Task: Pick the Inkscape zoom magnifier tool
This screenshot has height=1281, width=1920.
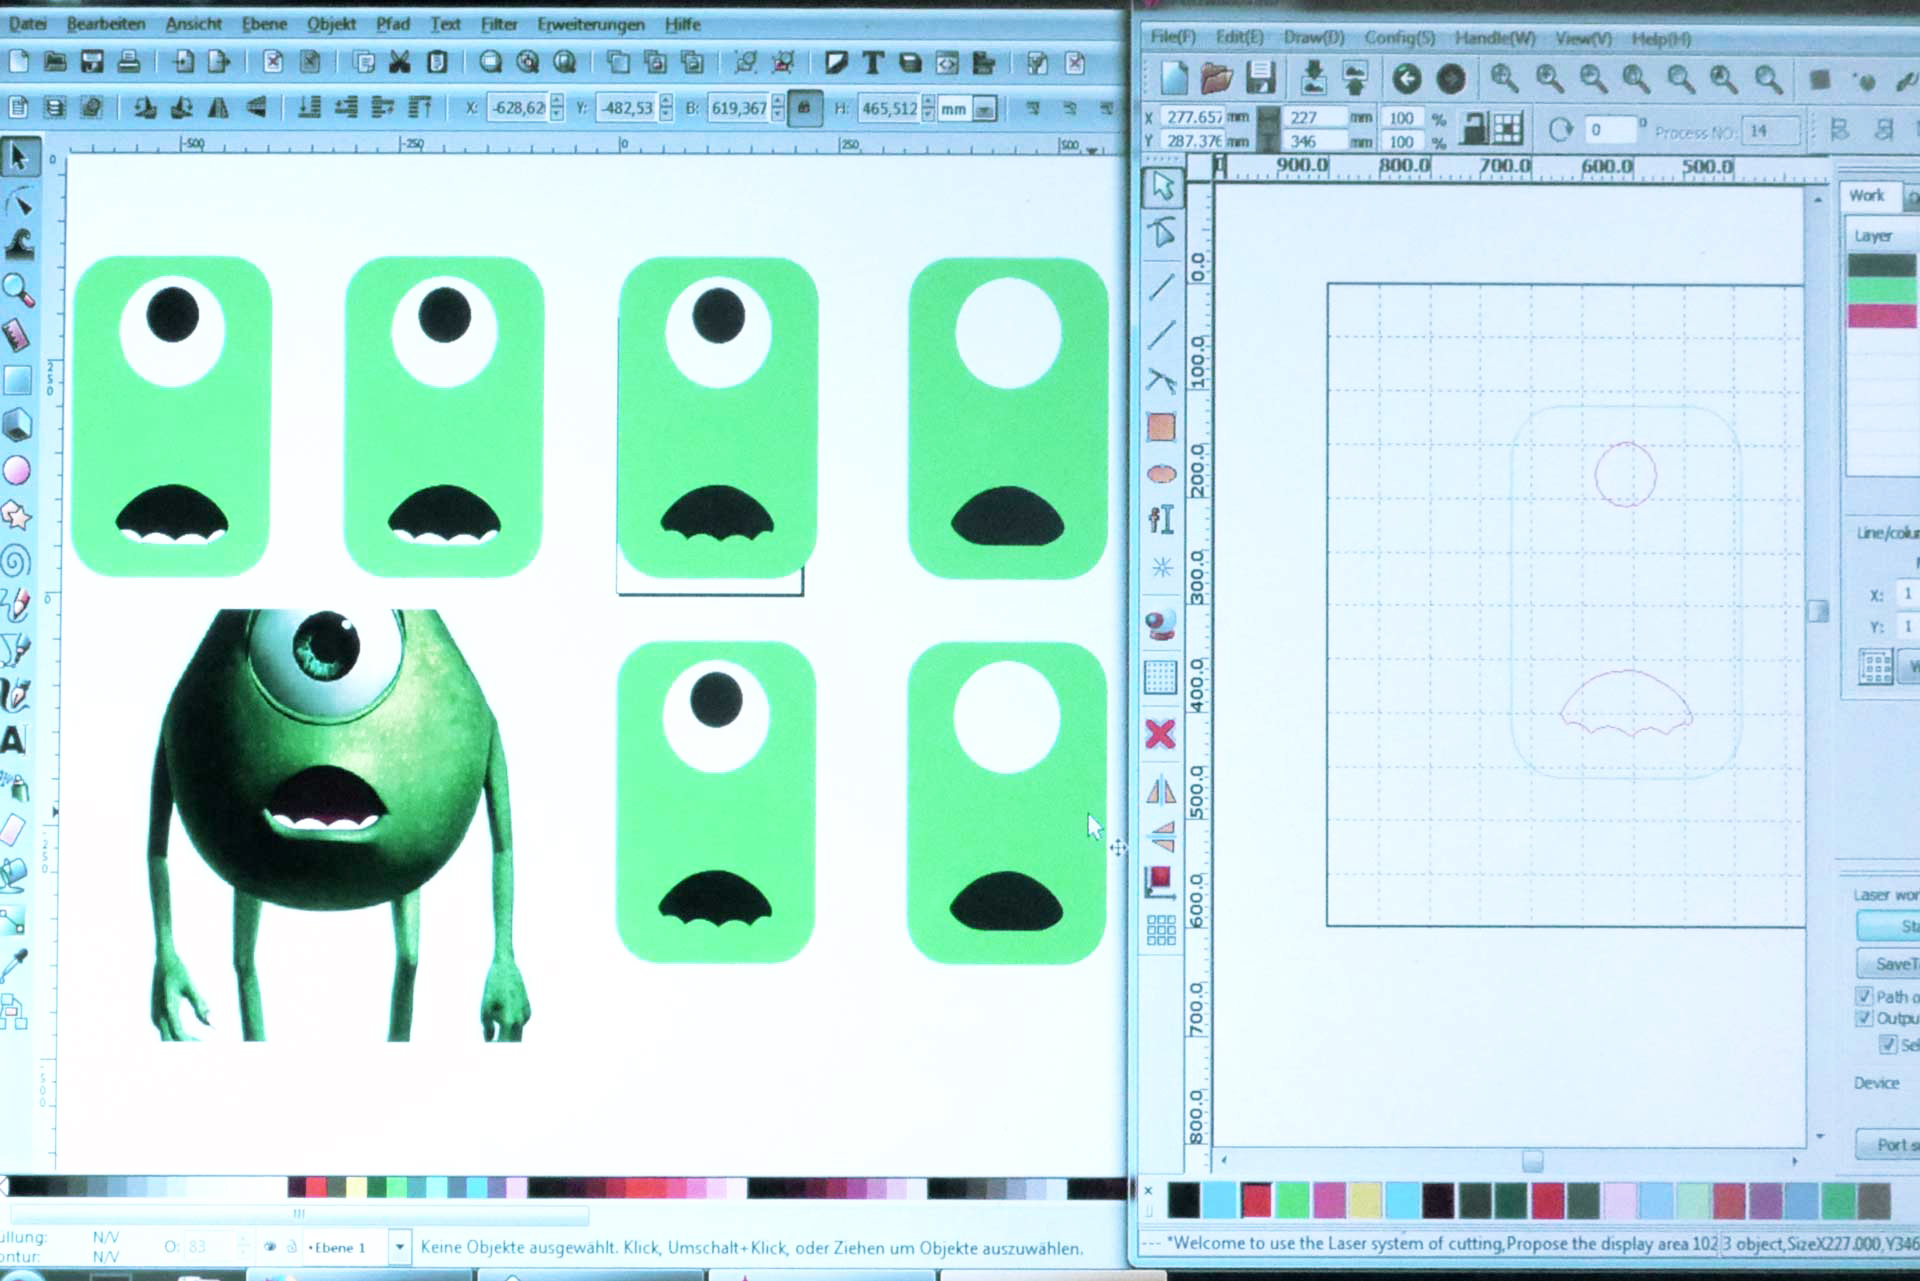Action: coord(17,291)
